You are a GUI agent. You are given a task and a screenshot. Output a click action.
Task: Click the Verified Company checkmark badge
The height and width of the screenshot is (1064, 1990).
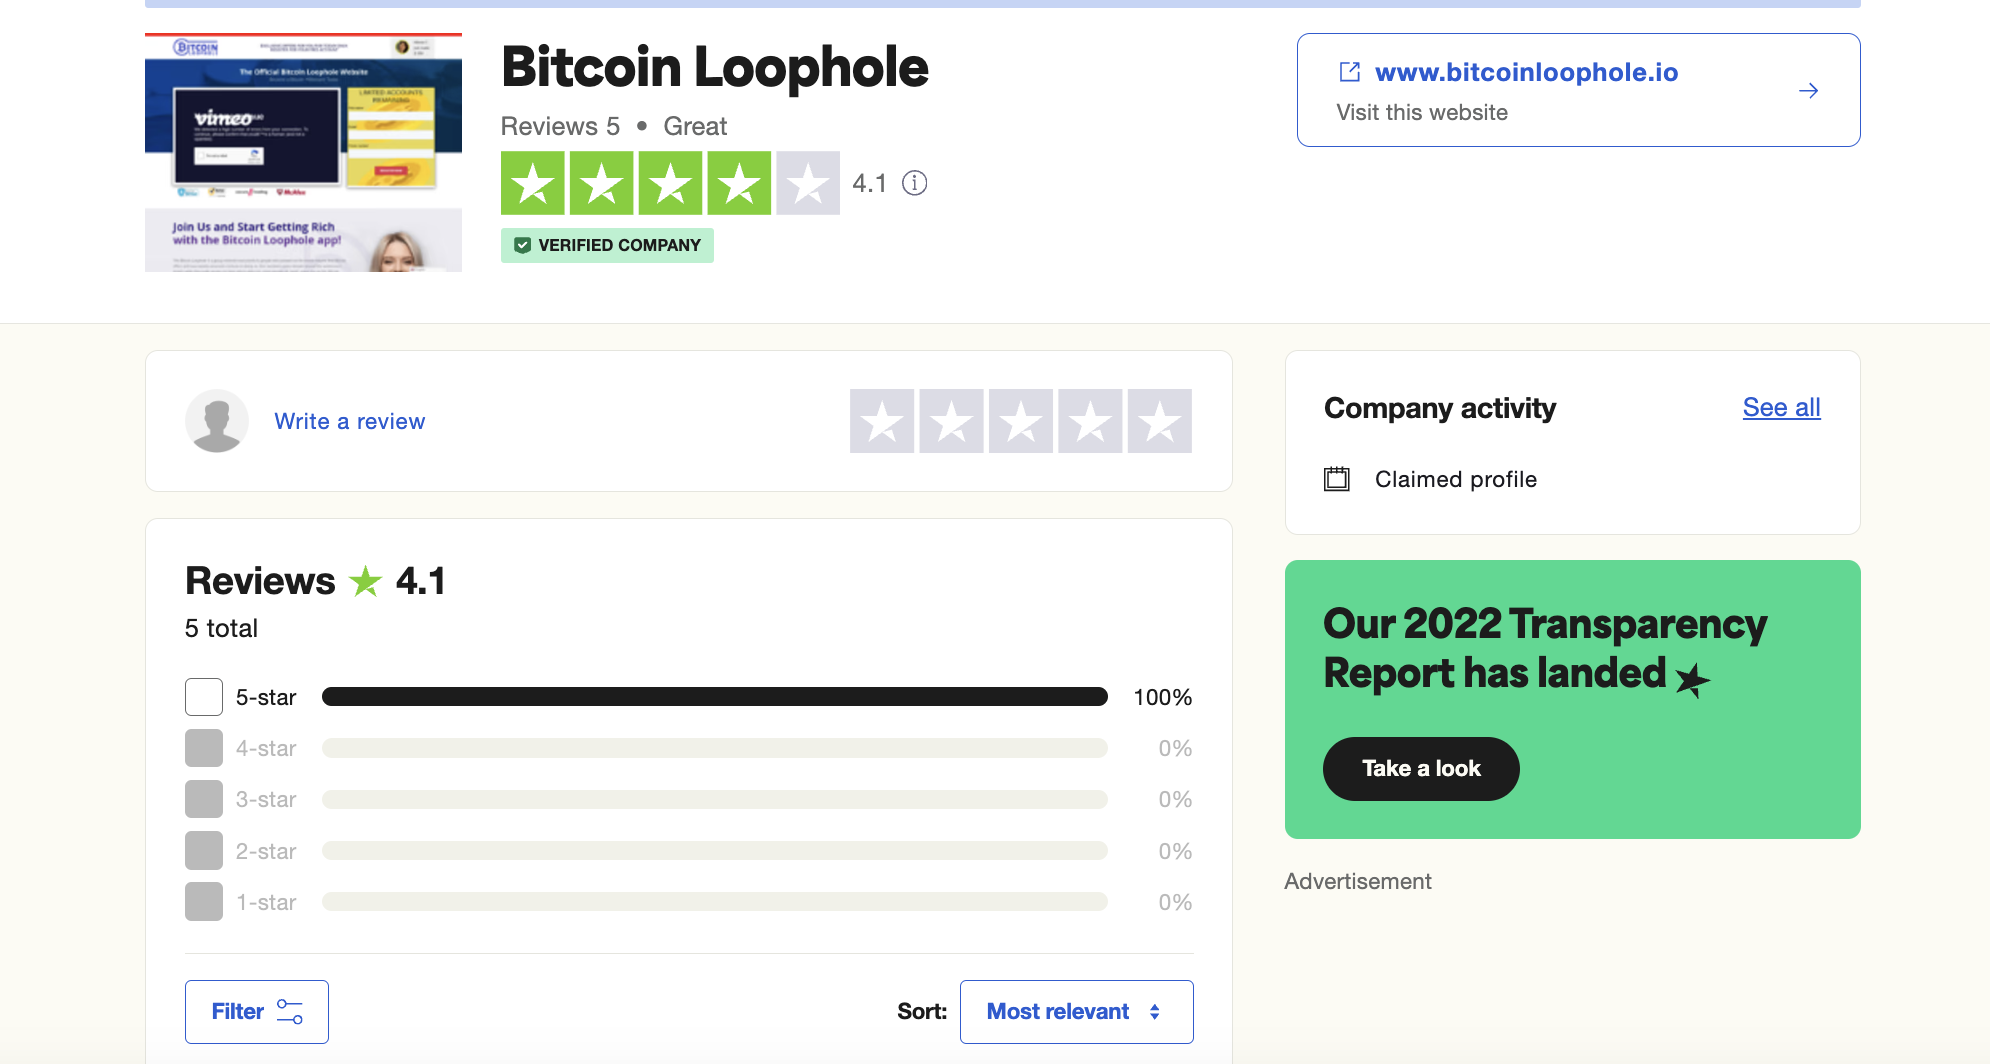[522, 245]
